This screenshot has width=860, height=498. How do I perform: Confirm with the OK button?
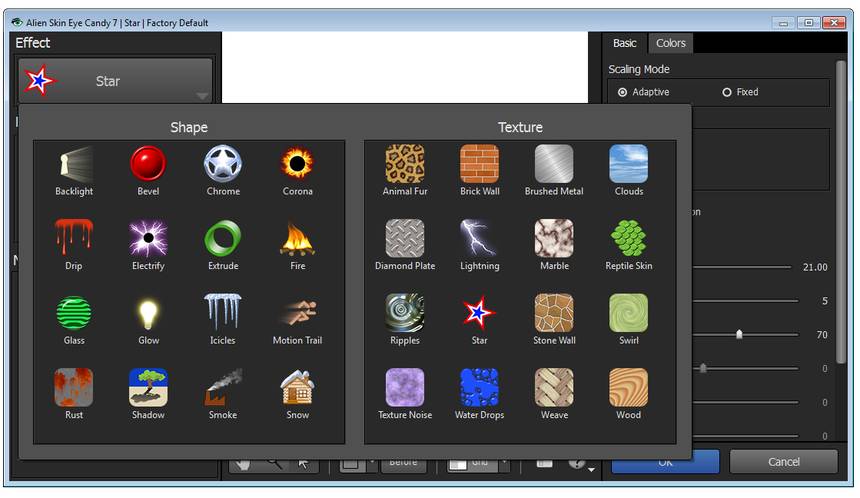pyautogui.click(x=665, y=462)
